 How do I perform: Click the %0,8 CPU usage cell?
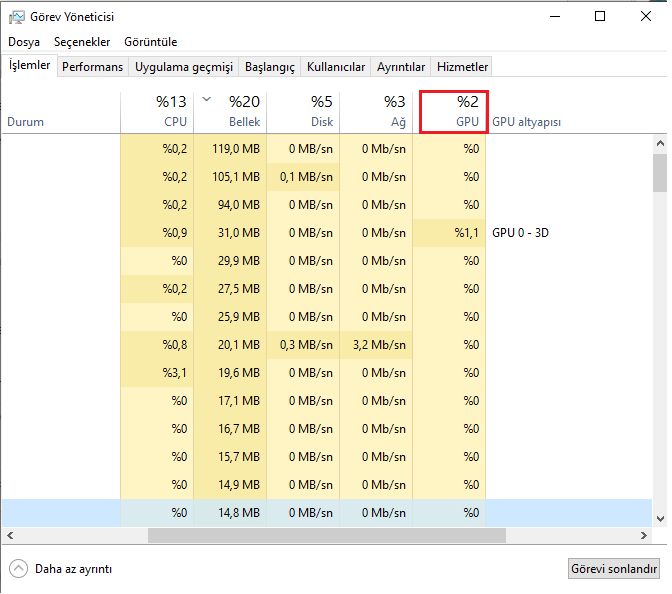(157, 345)
